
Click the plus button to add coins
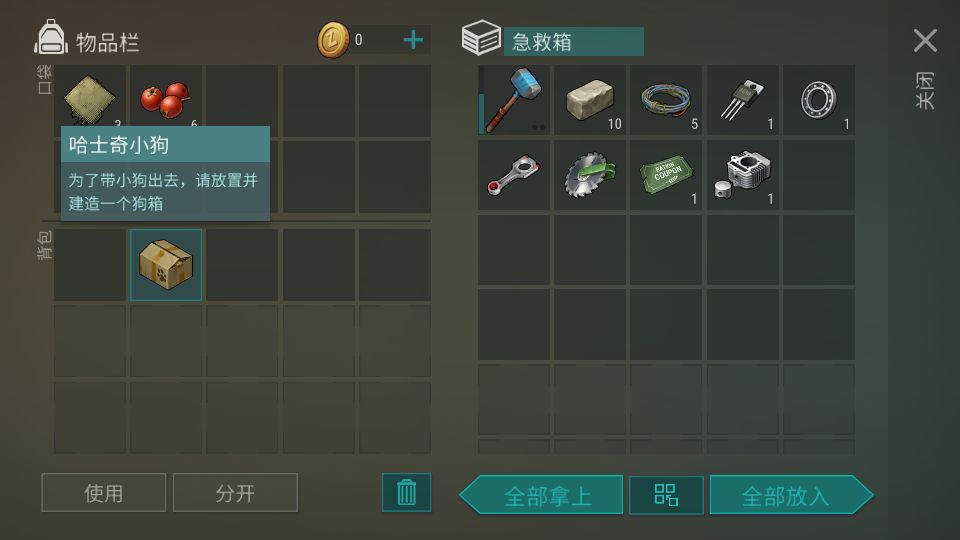click(414, 40)
